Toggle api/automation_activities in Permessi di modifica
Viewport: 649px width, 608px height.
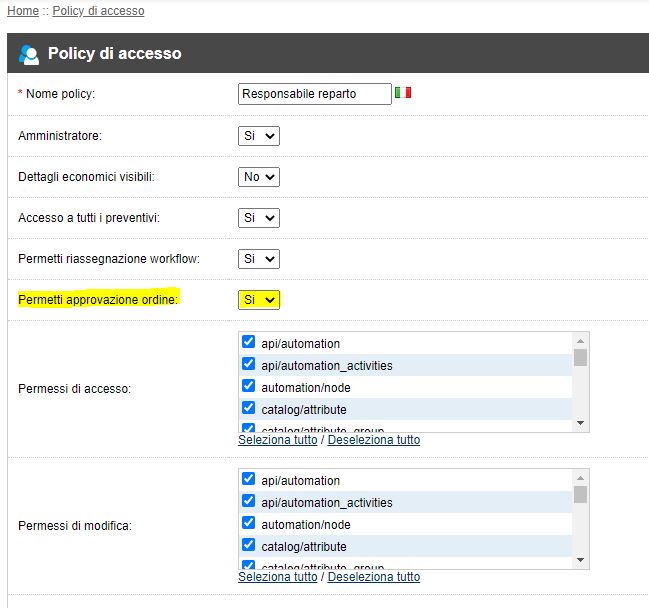pos(248,501)
